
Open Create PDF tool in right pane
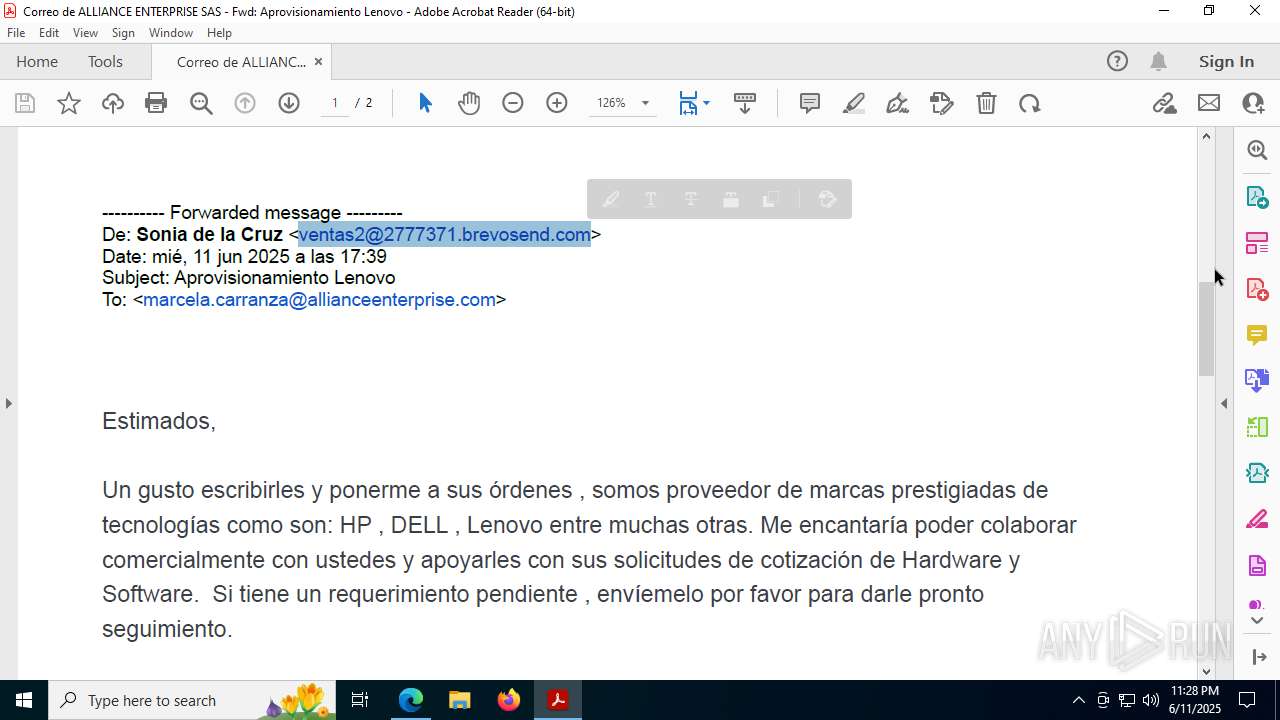coord(1257,289)
